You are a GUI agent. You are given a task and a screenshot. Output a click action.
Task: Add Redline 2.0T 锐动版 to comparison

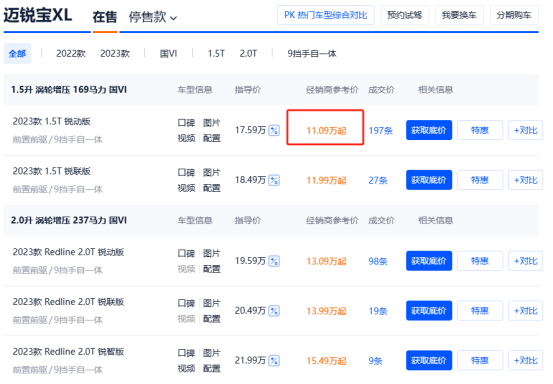[525, 261]
